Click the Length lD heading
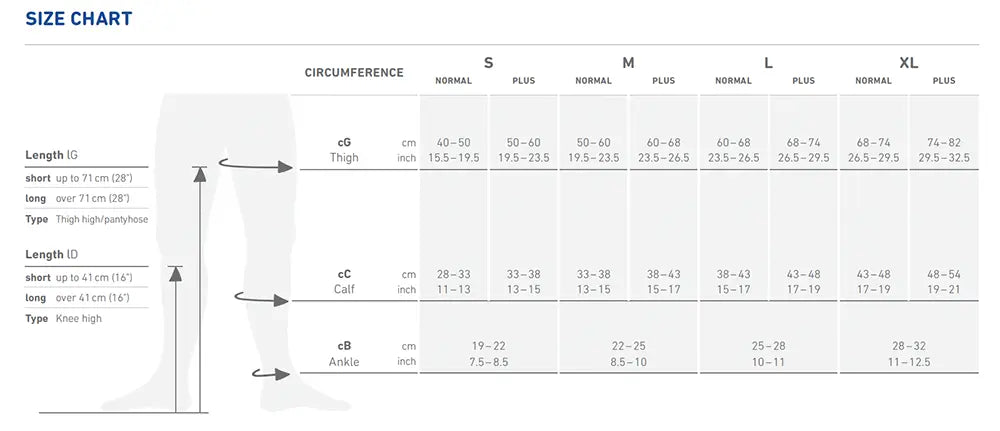The width and height of the screenshot is (1000, 431). click(52, 254)
